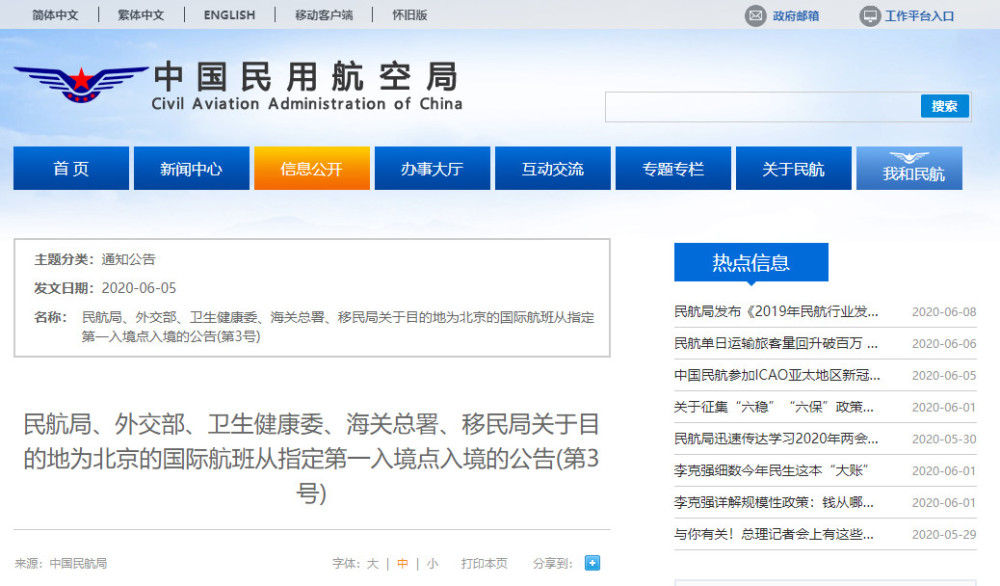Click date 2020-05-29 in hot news
This screenshot has height=586, width=1000.
944,534
